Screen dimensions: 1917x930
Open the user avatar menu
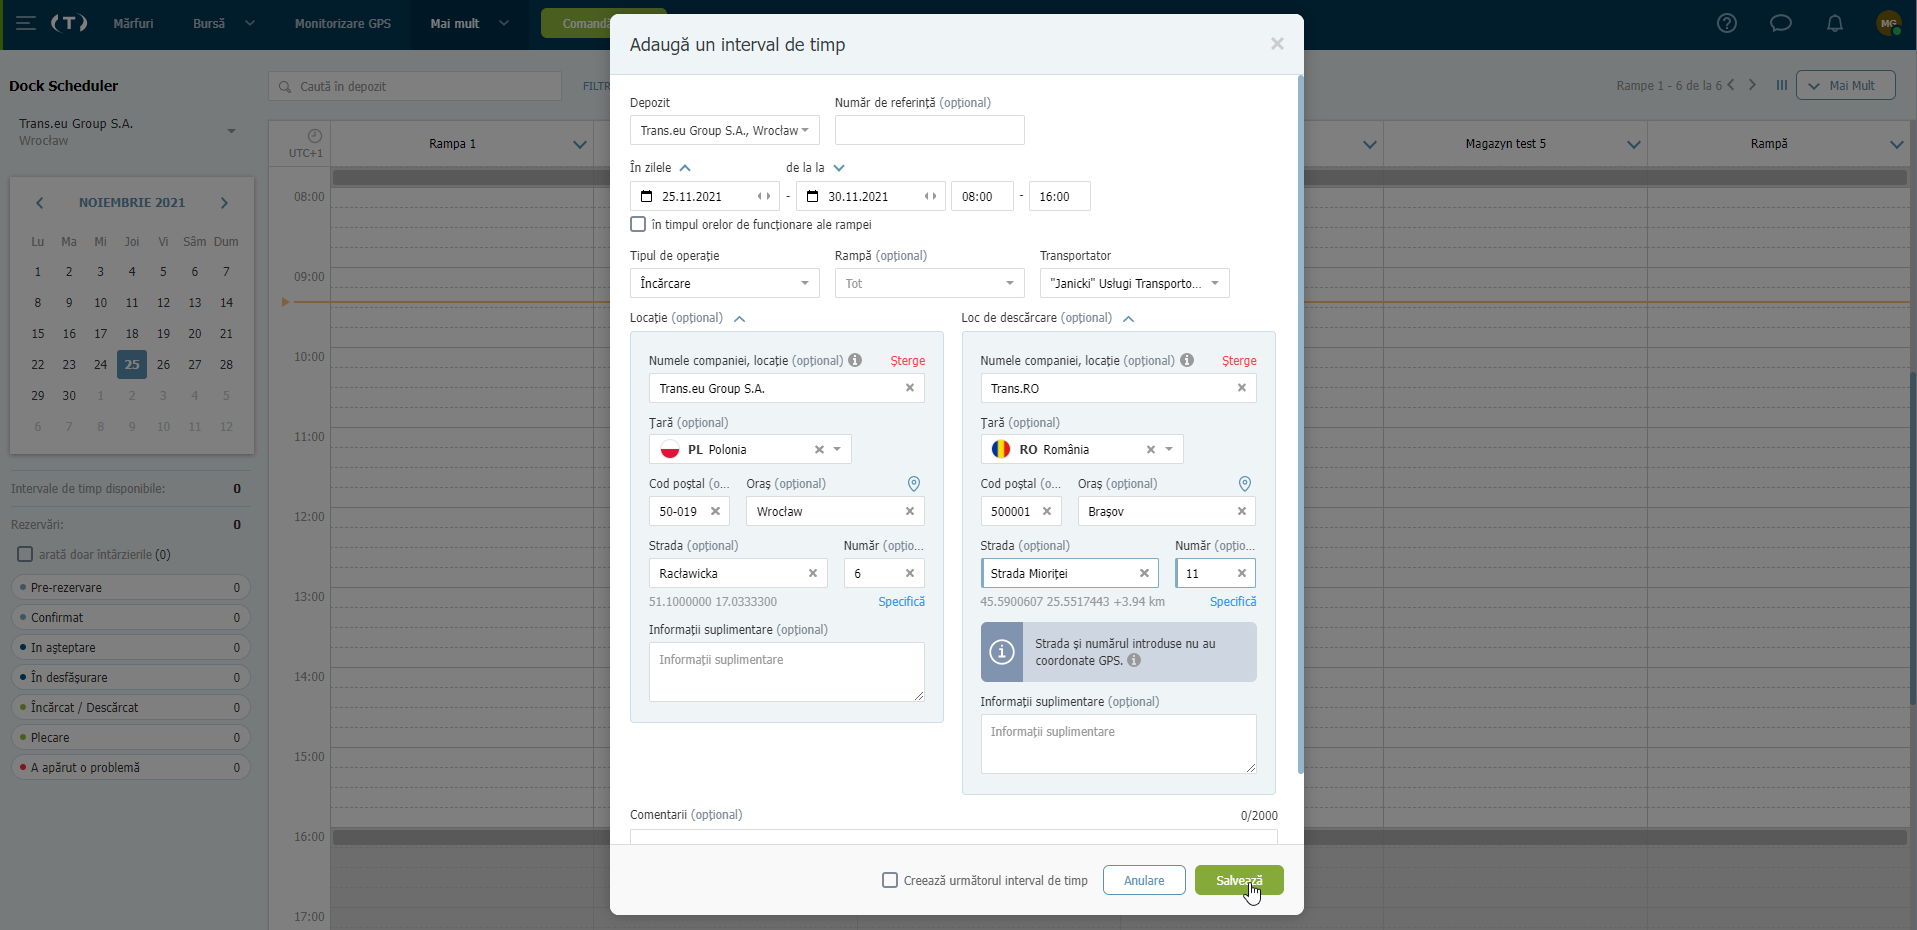[x=1888, y=23]
